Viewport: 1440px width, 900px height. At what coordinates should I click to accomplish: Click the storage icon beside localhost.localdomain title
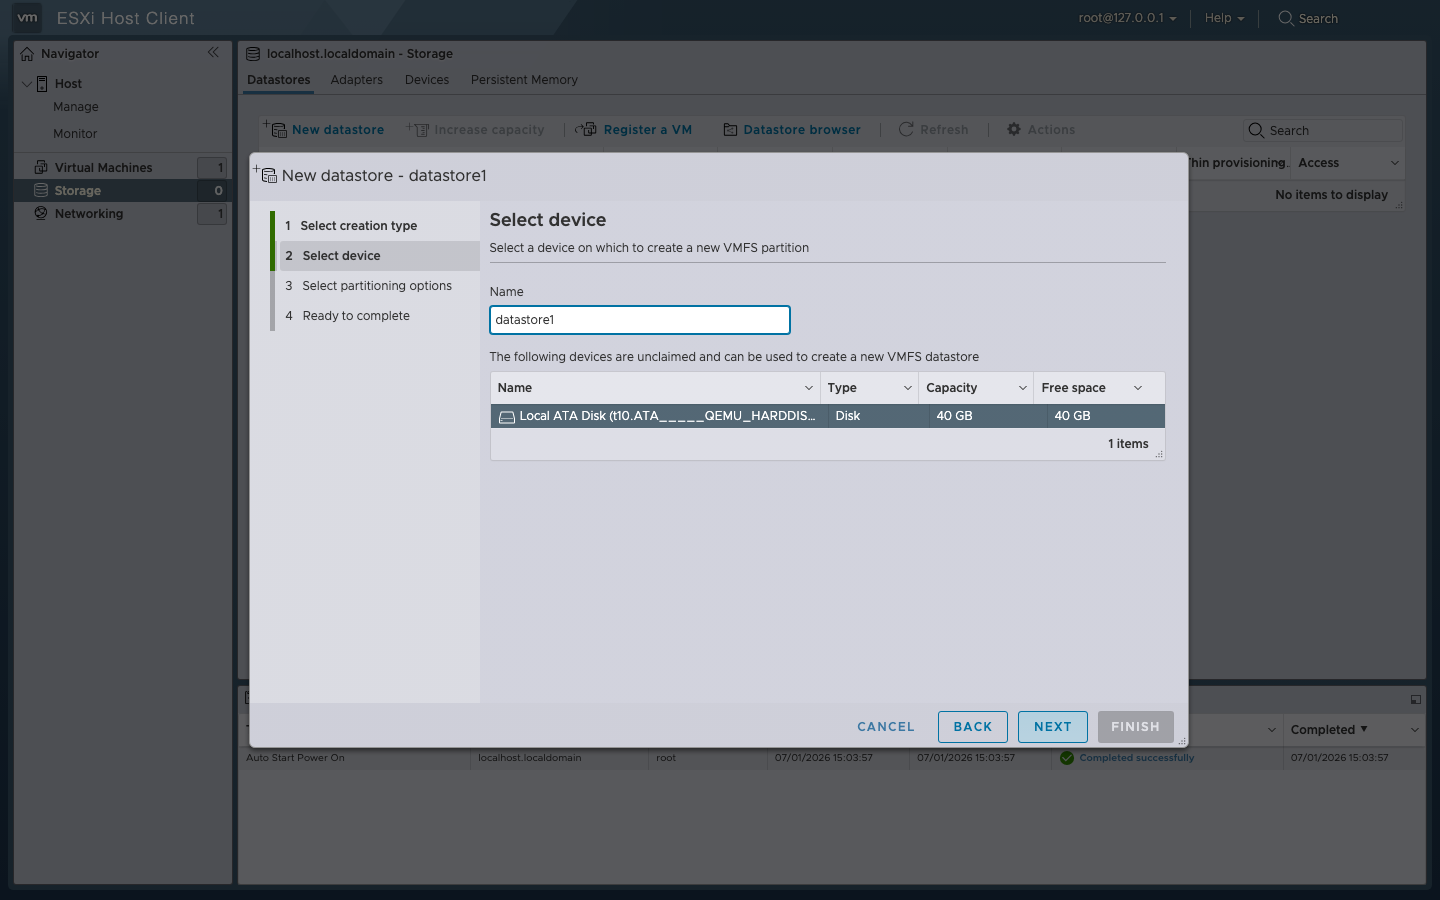click(x=253, y=54)
